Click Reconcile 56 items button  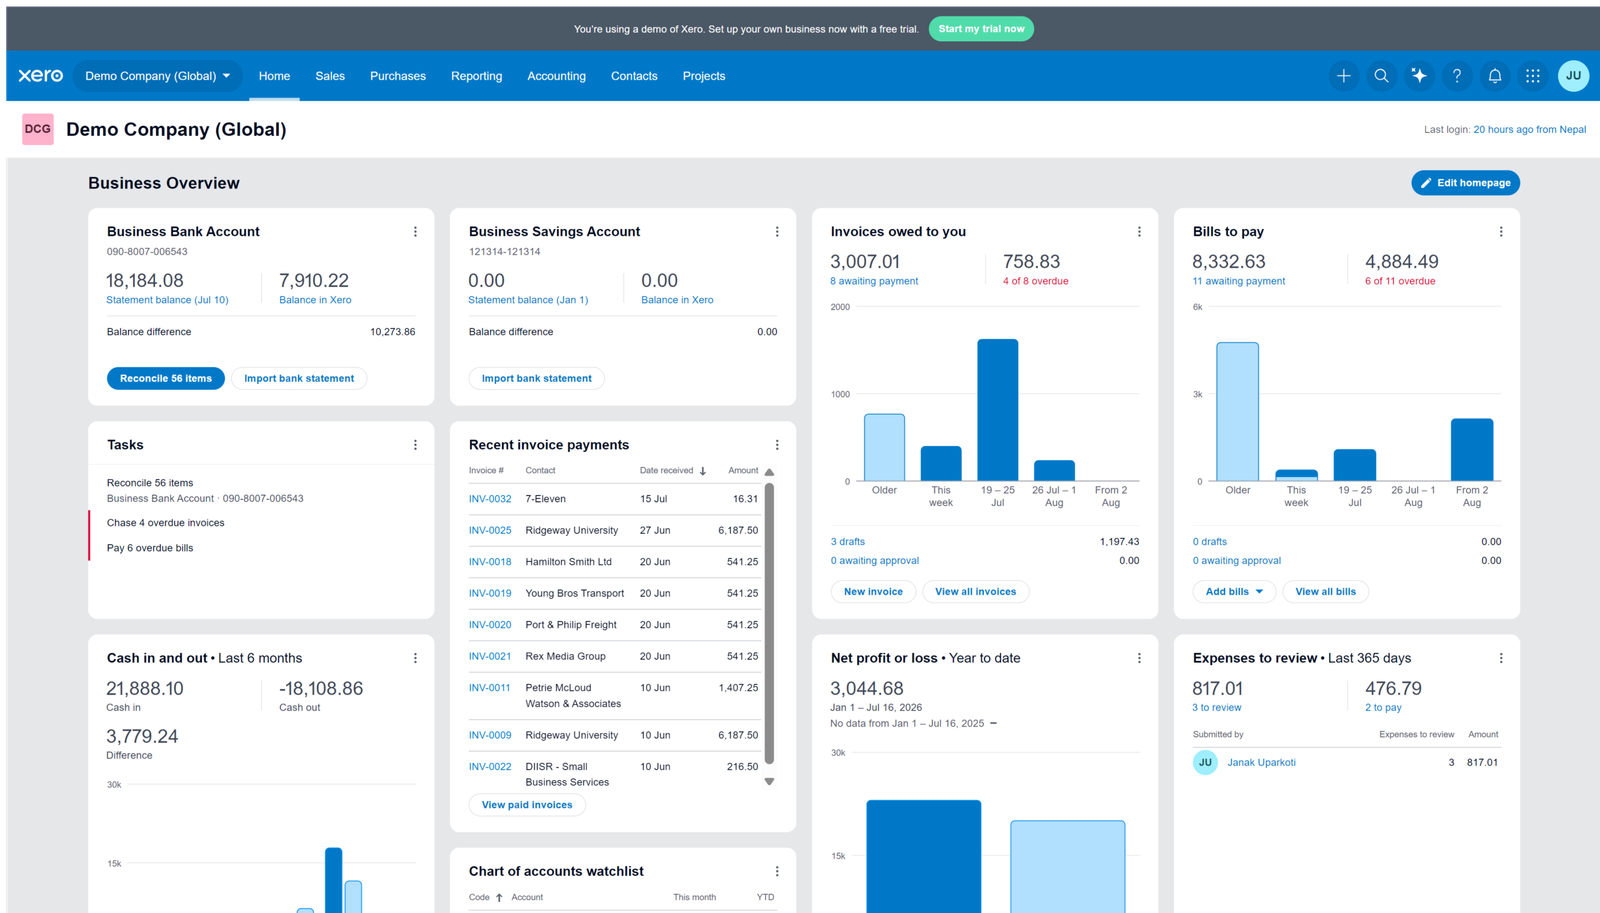pos(166,378)
